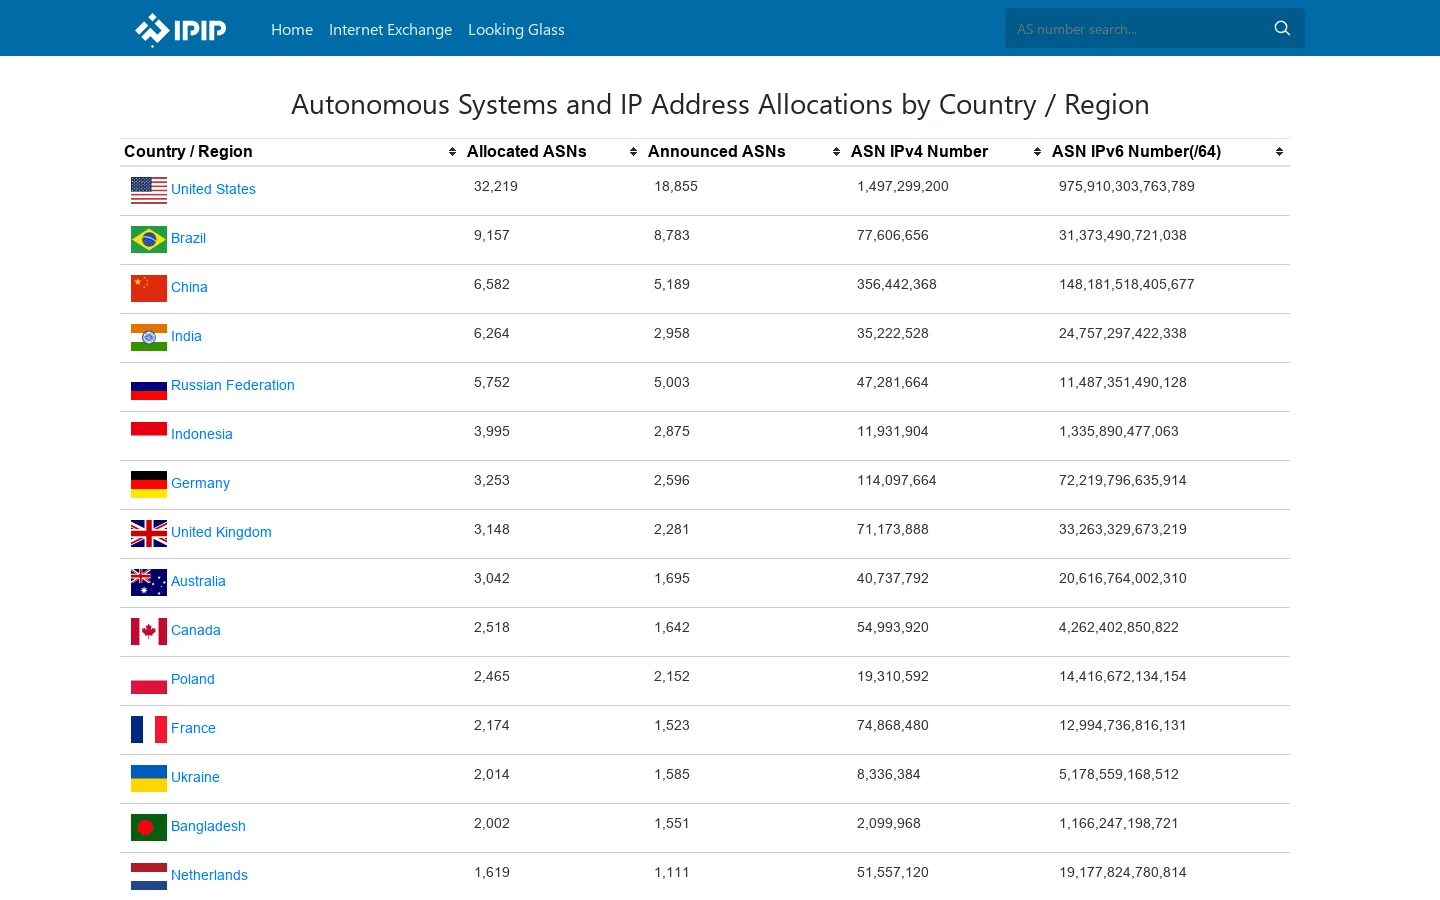This screenshot has width=1440, height=900.
Task: Open the Germany country link
Action: (x=200, y=483)
